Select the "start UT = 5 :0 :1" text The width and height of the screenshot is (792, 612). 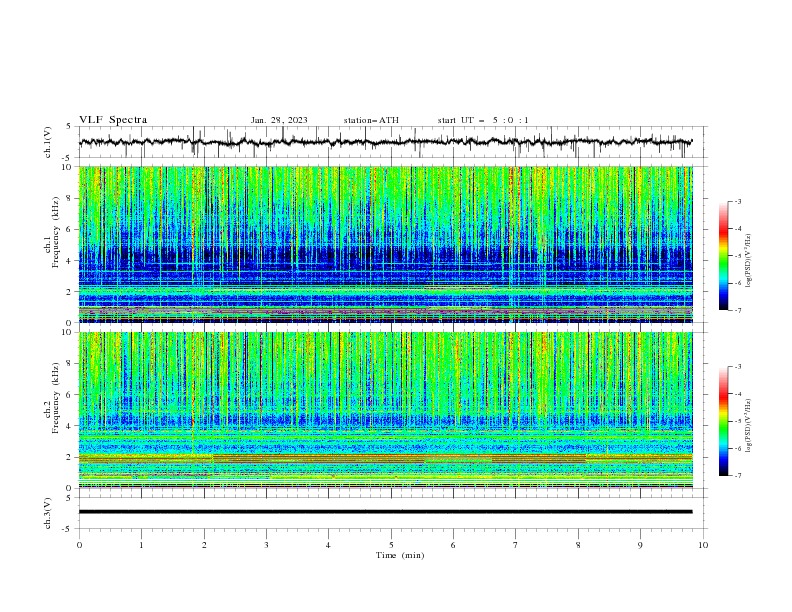(483, 120)
